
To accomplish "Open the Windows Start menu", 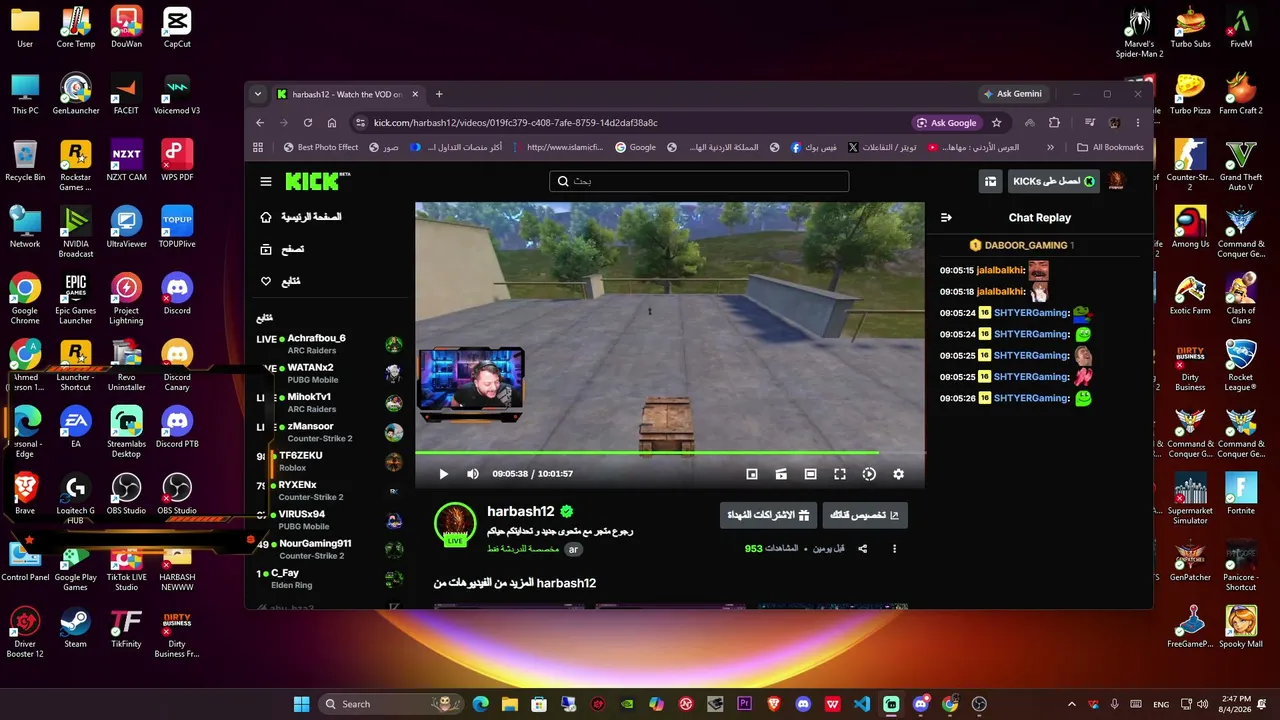I will tap(301, 704).
